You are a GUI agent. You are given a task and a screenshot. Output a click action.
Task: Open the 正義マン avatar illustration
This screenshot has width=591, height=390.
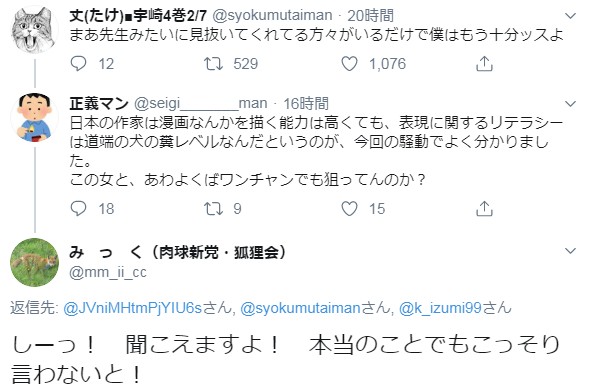(x=34, y=118)
